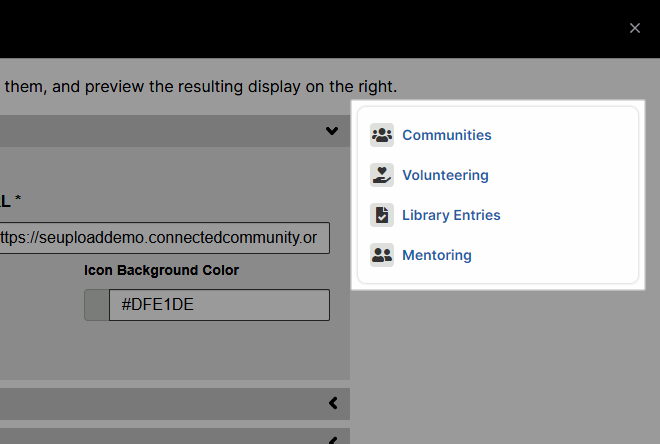Click the instruction text about previewing display
This screenshot has width=660, height=444.
201,87
